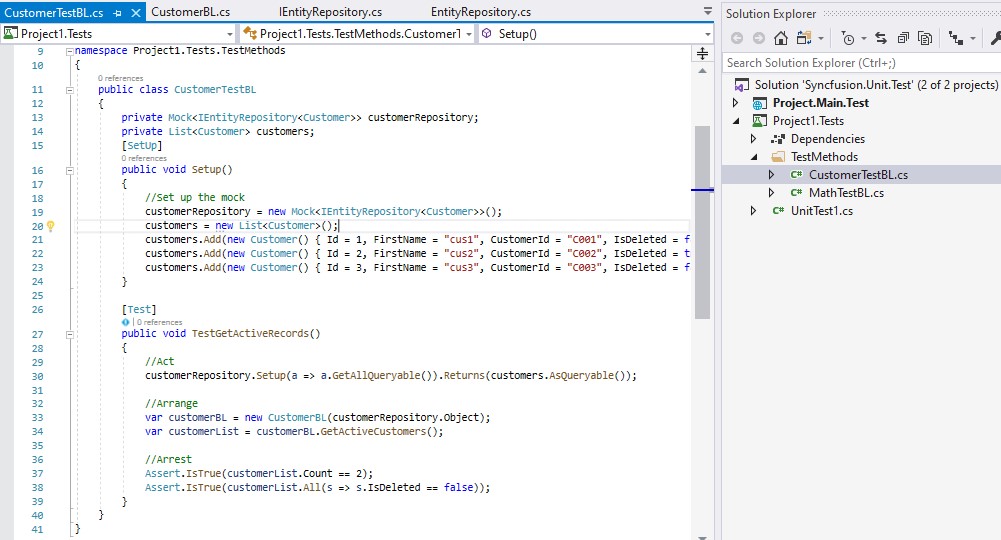Click the Collapse All icon
The height and width of the screenshot is (540, 1001).
[903, 38]
